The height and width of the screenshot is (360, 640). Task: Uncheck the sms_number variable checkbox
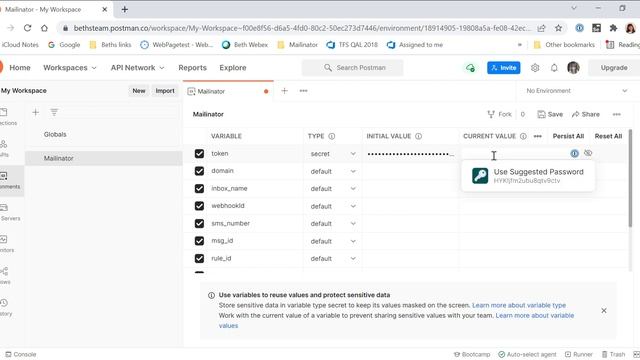click(199, 224)
